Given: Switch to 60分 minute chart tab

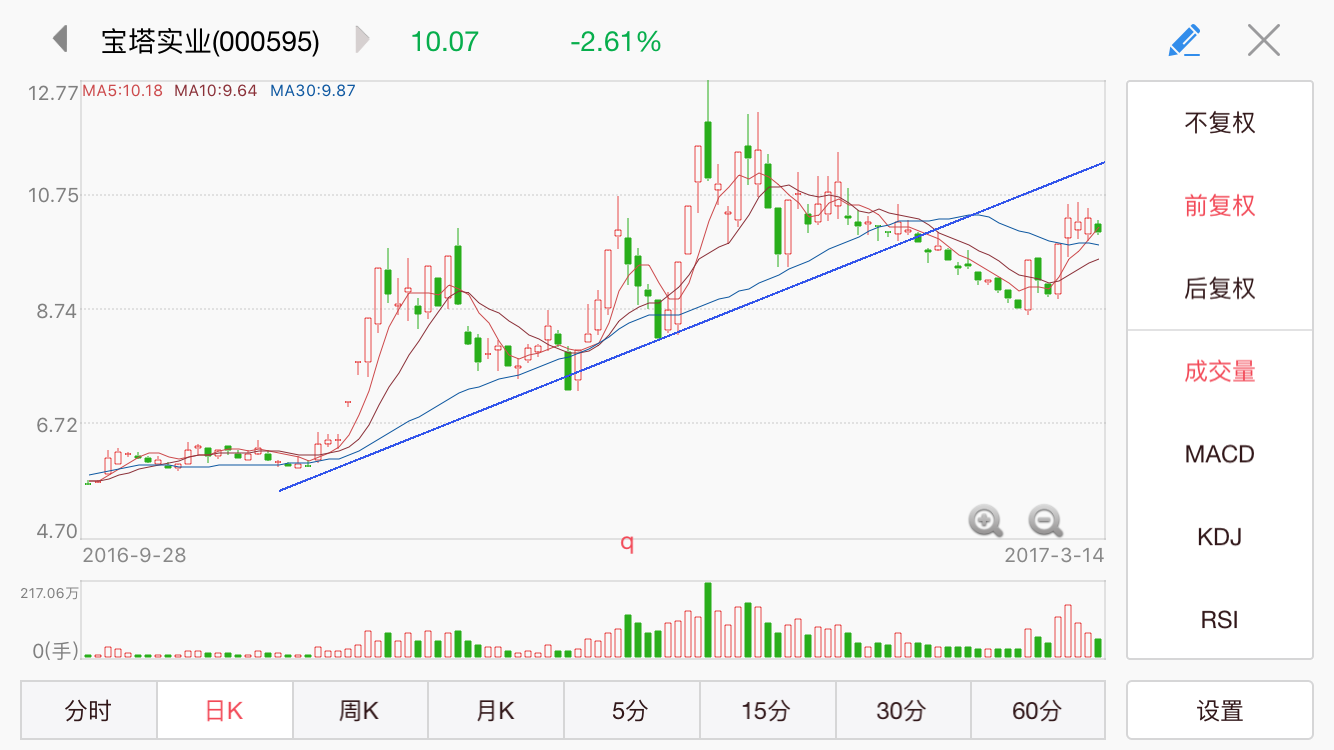Looking at the screenshot, I should pos(1038,711).
